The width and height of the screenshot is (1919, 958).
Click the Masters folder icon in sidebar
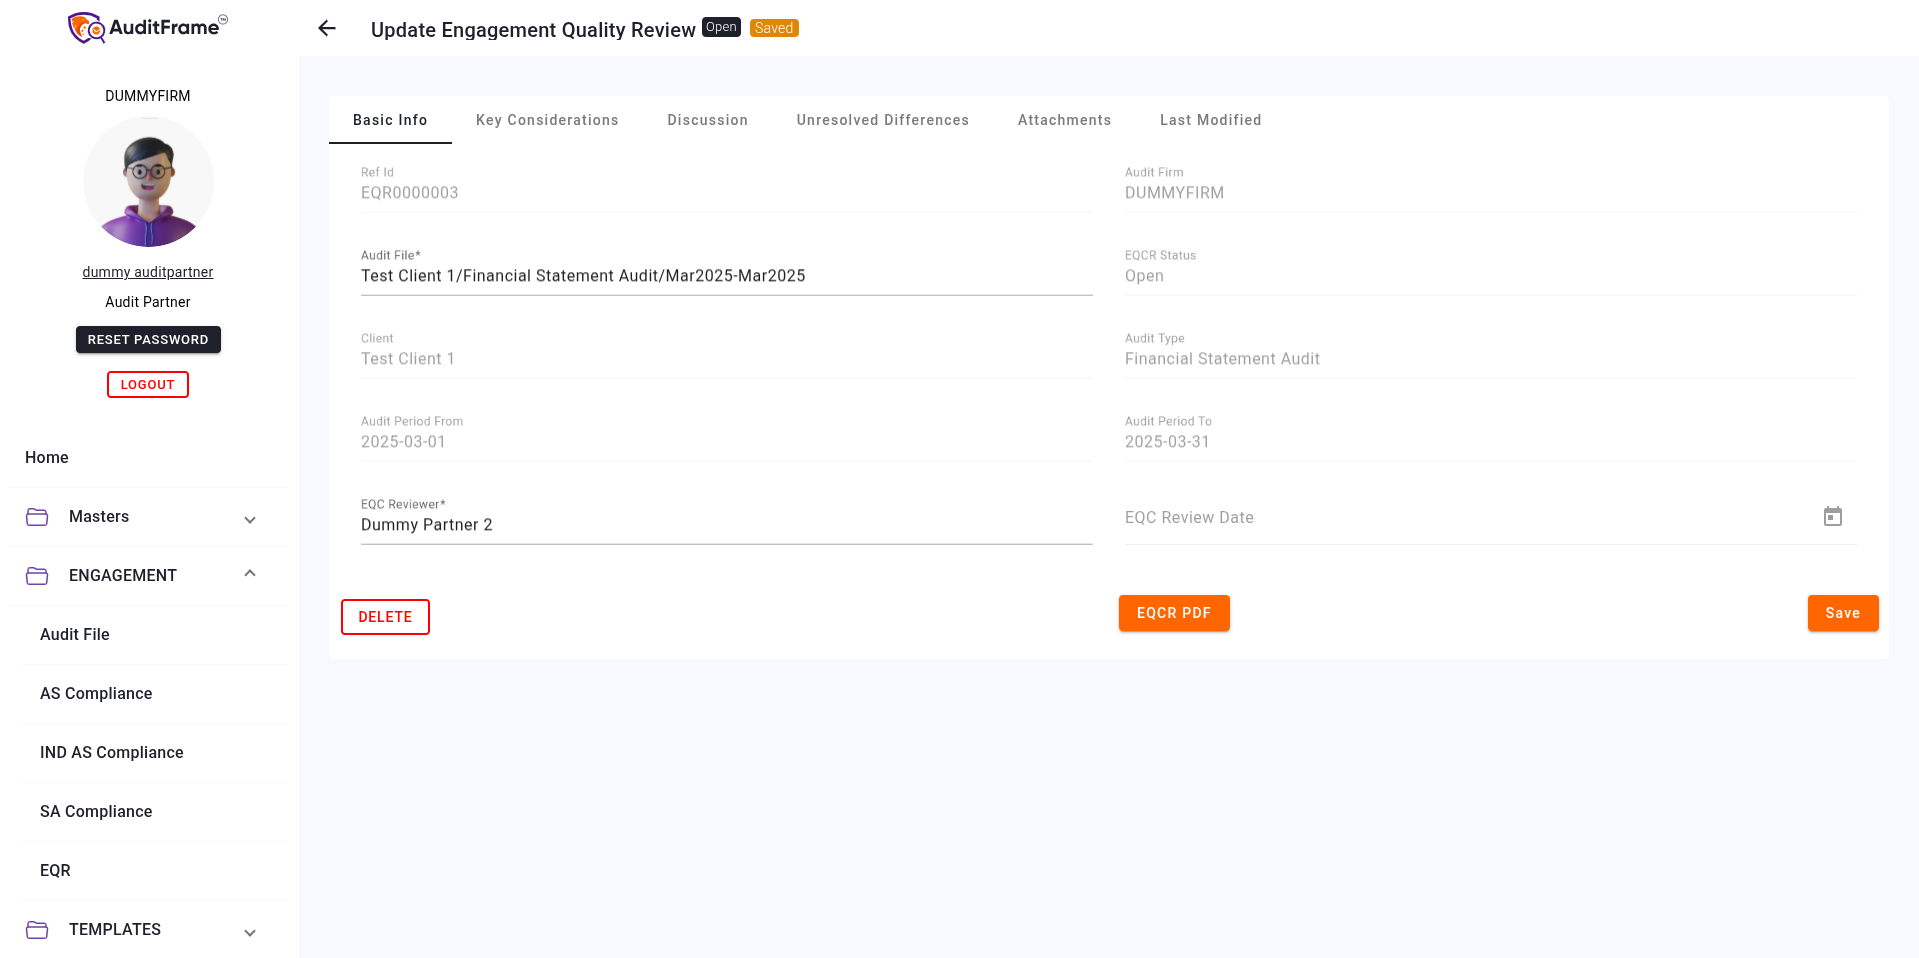click(37, 517)
